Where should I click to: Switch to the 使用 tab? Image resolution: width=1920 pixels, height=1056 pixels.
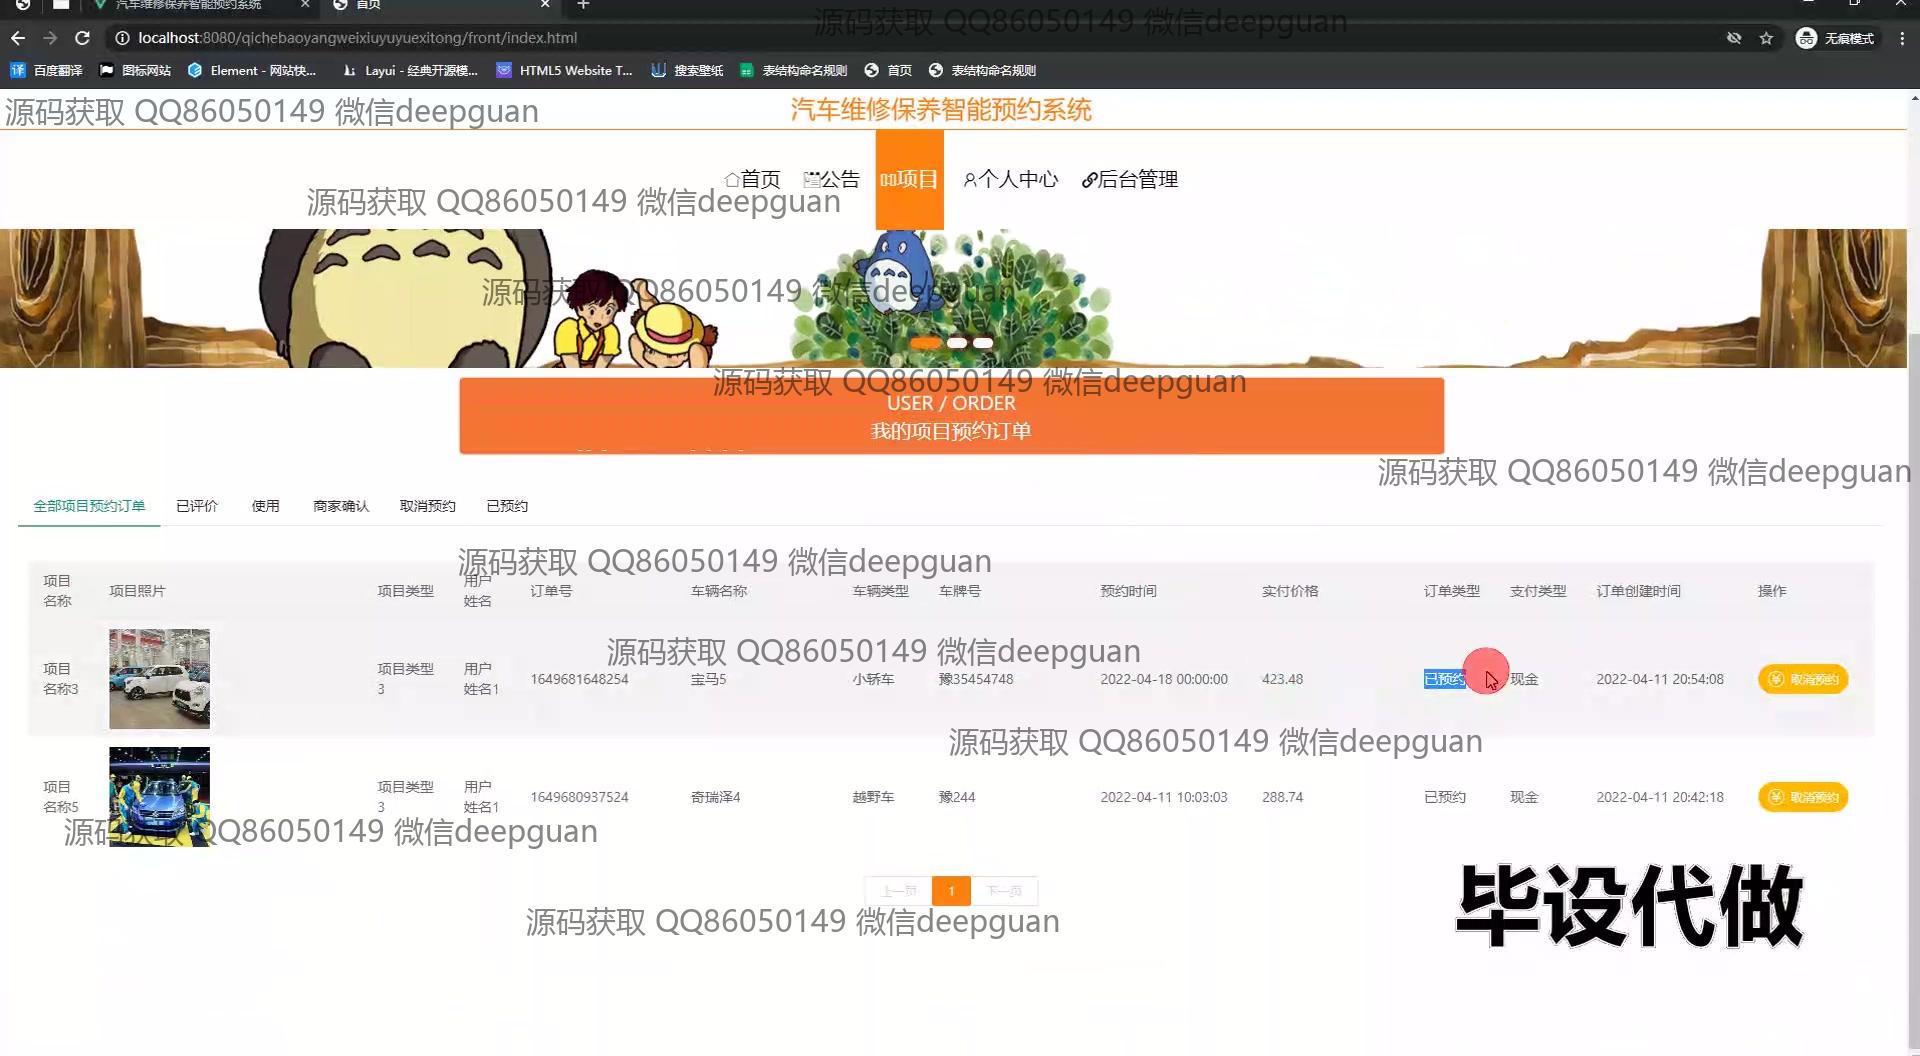coord(266,506)
